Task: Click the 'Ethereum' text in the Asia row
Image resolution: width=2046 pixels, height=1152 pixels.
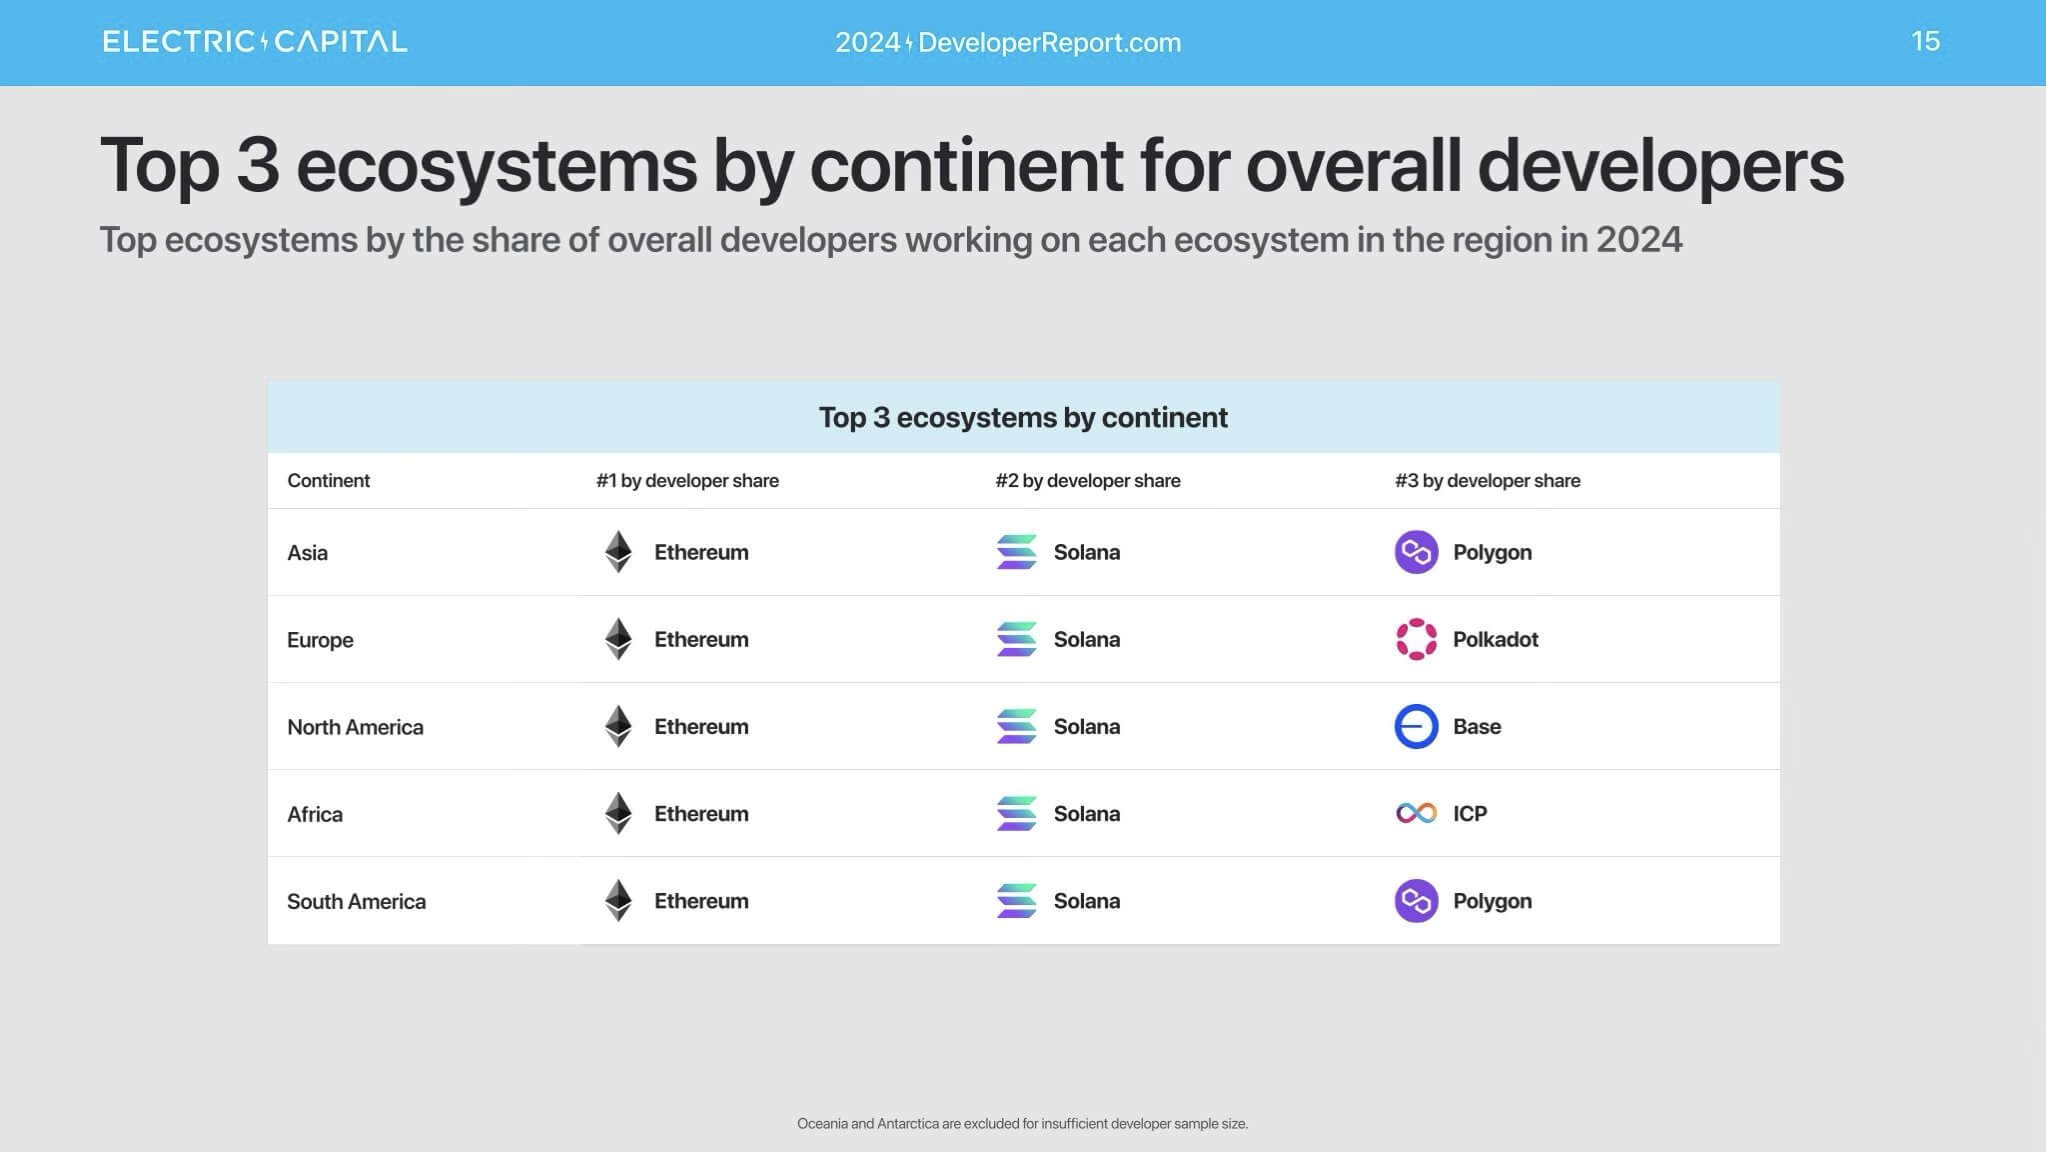Action: point(701,552)
